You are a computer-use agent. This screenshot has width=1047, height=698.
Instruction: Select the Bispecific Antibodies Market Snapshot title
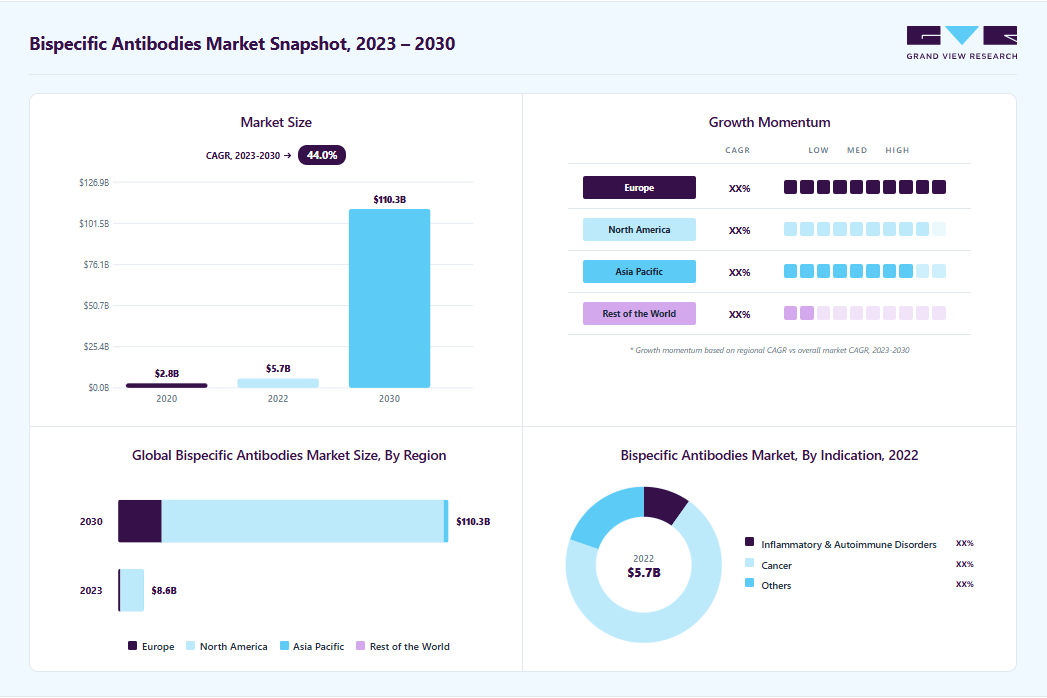(x=242, y=43)
